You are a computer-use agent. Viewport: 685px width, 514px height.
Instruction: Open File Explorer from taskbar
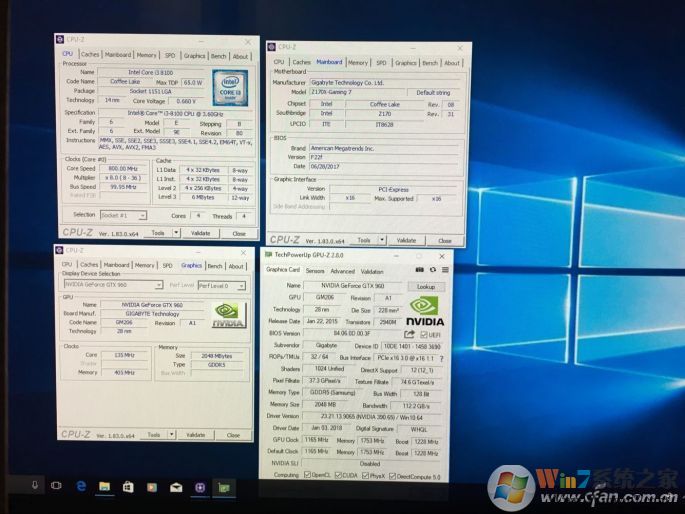coord(104,486)
